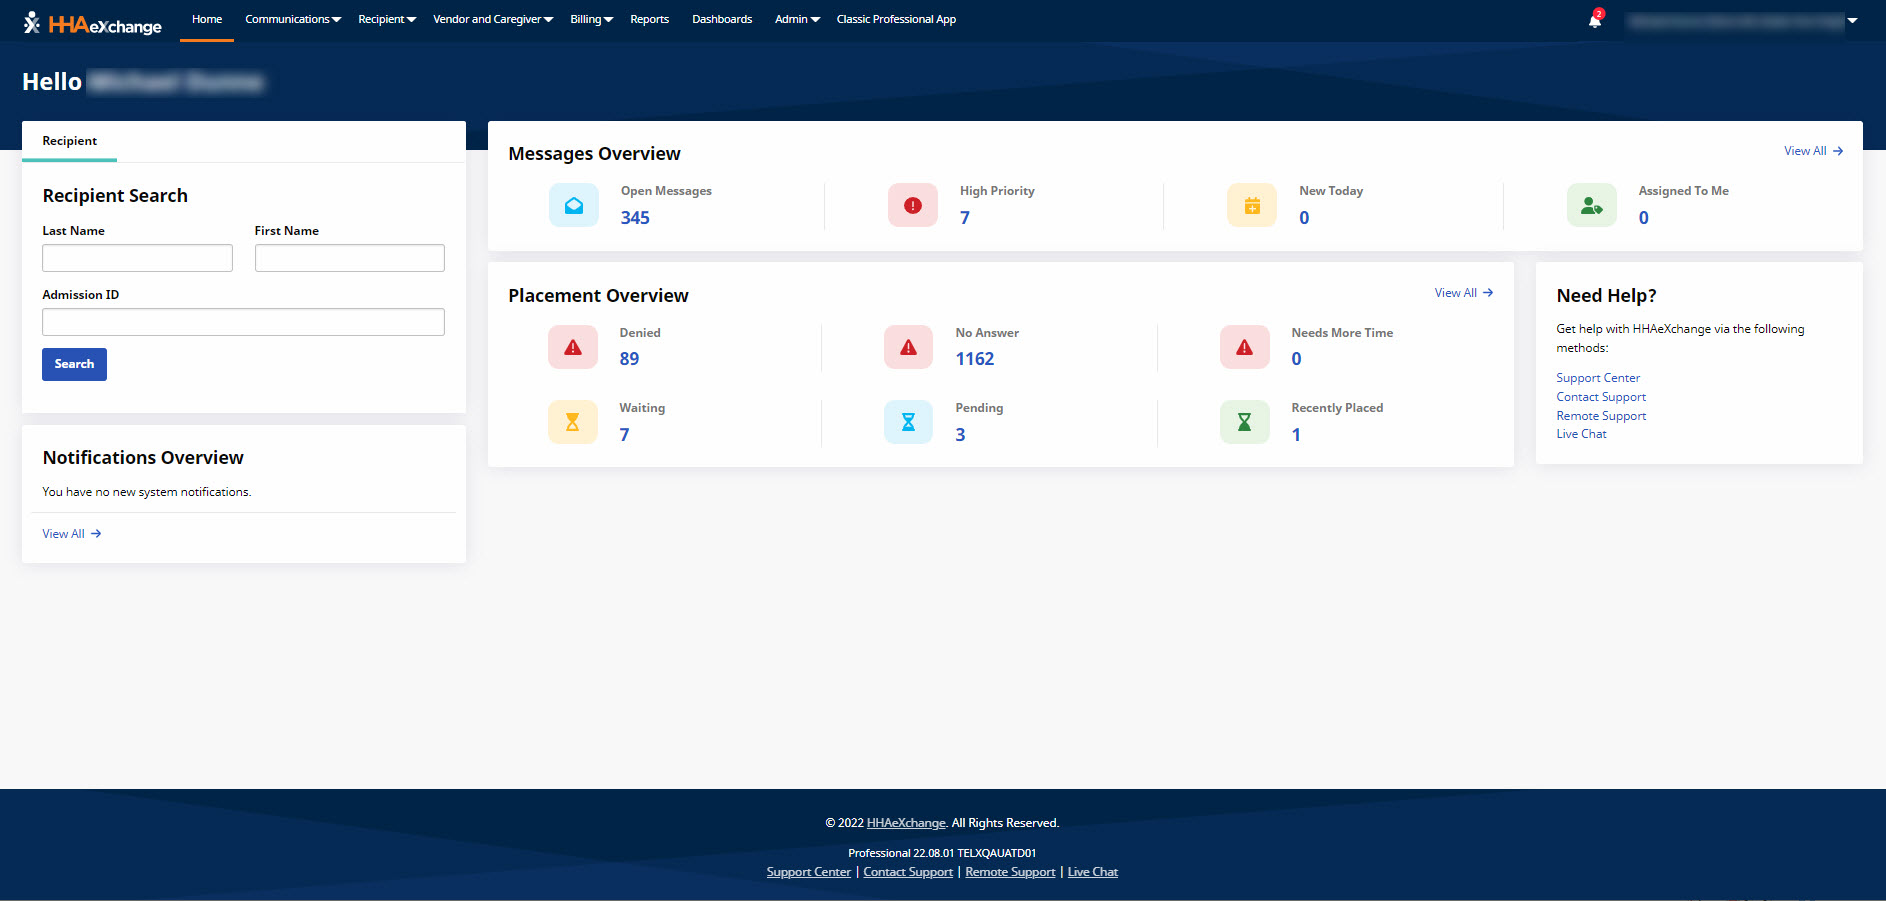This screenshot has width=1886, height=901.
Task: Click the Waiting count 7
Action: (x=624, y=435)
